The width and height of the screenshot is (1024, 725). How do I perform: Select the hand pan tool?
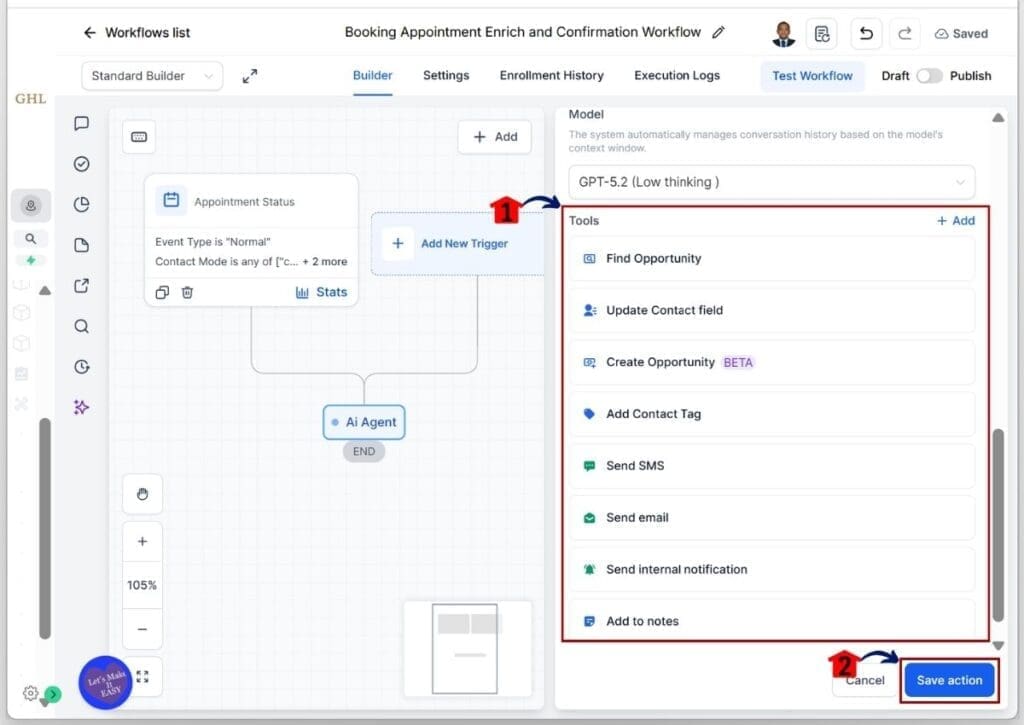tap(142, 494)
